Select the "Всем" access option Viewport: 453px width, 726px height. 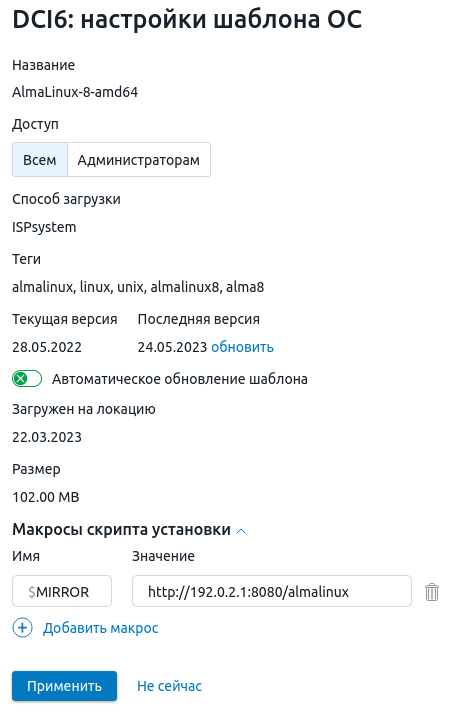pos(40,160)
